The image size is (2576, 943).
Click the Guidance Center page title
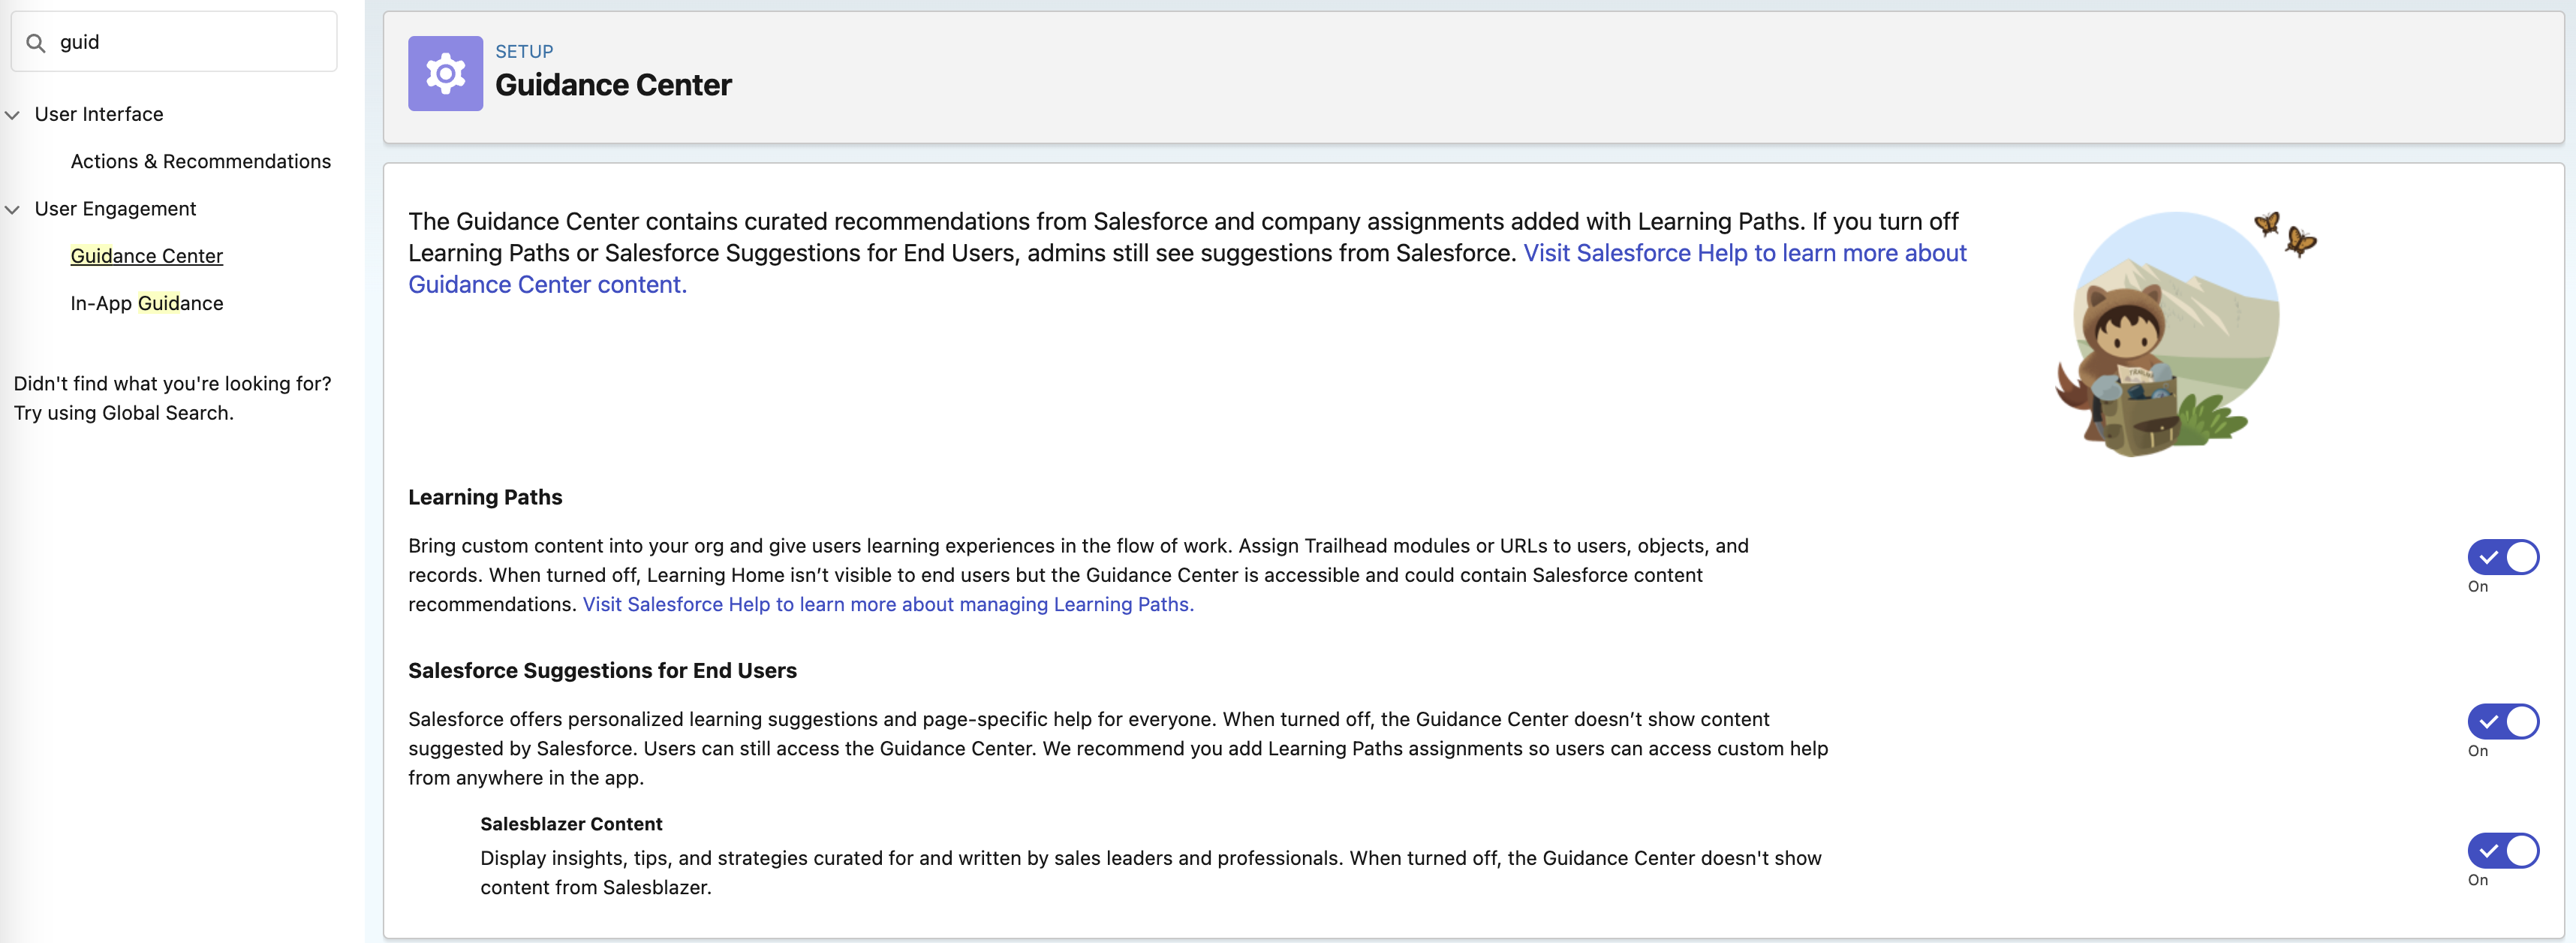tap(613, 85)
